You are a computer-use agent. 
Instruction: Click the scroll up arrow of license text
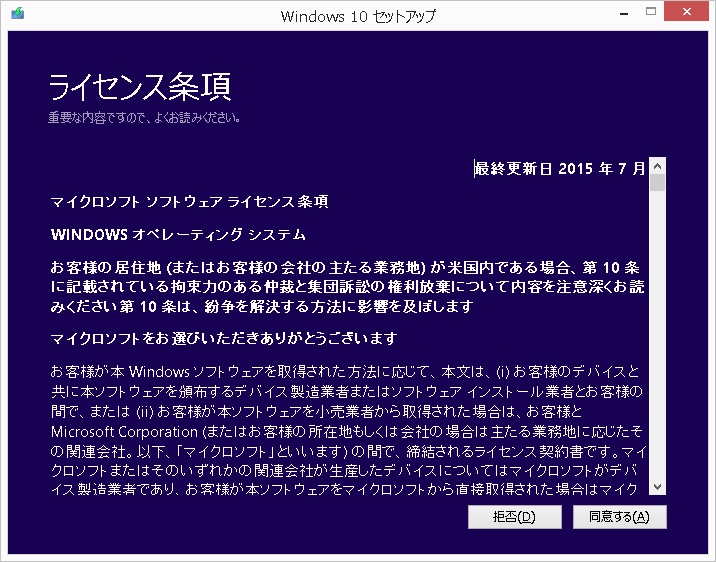pyautogui.click(x=657, y=167)
